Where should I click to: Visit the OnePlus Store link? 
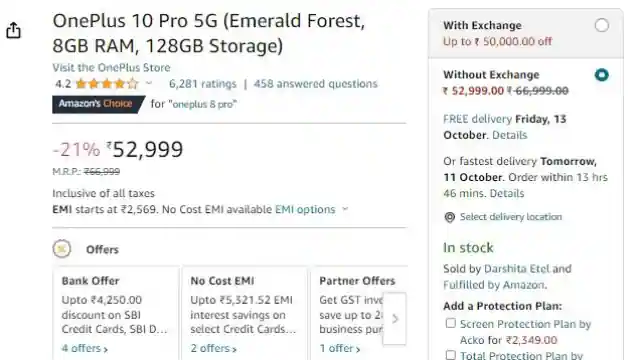coord(111,67)
